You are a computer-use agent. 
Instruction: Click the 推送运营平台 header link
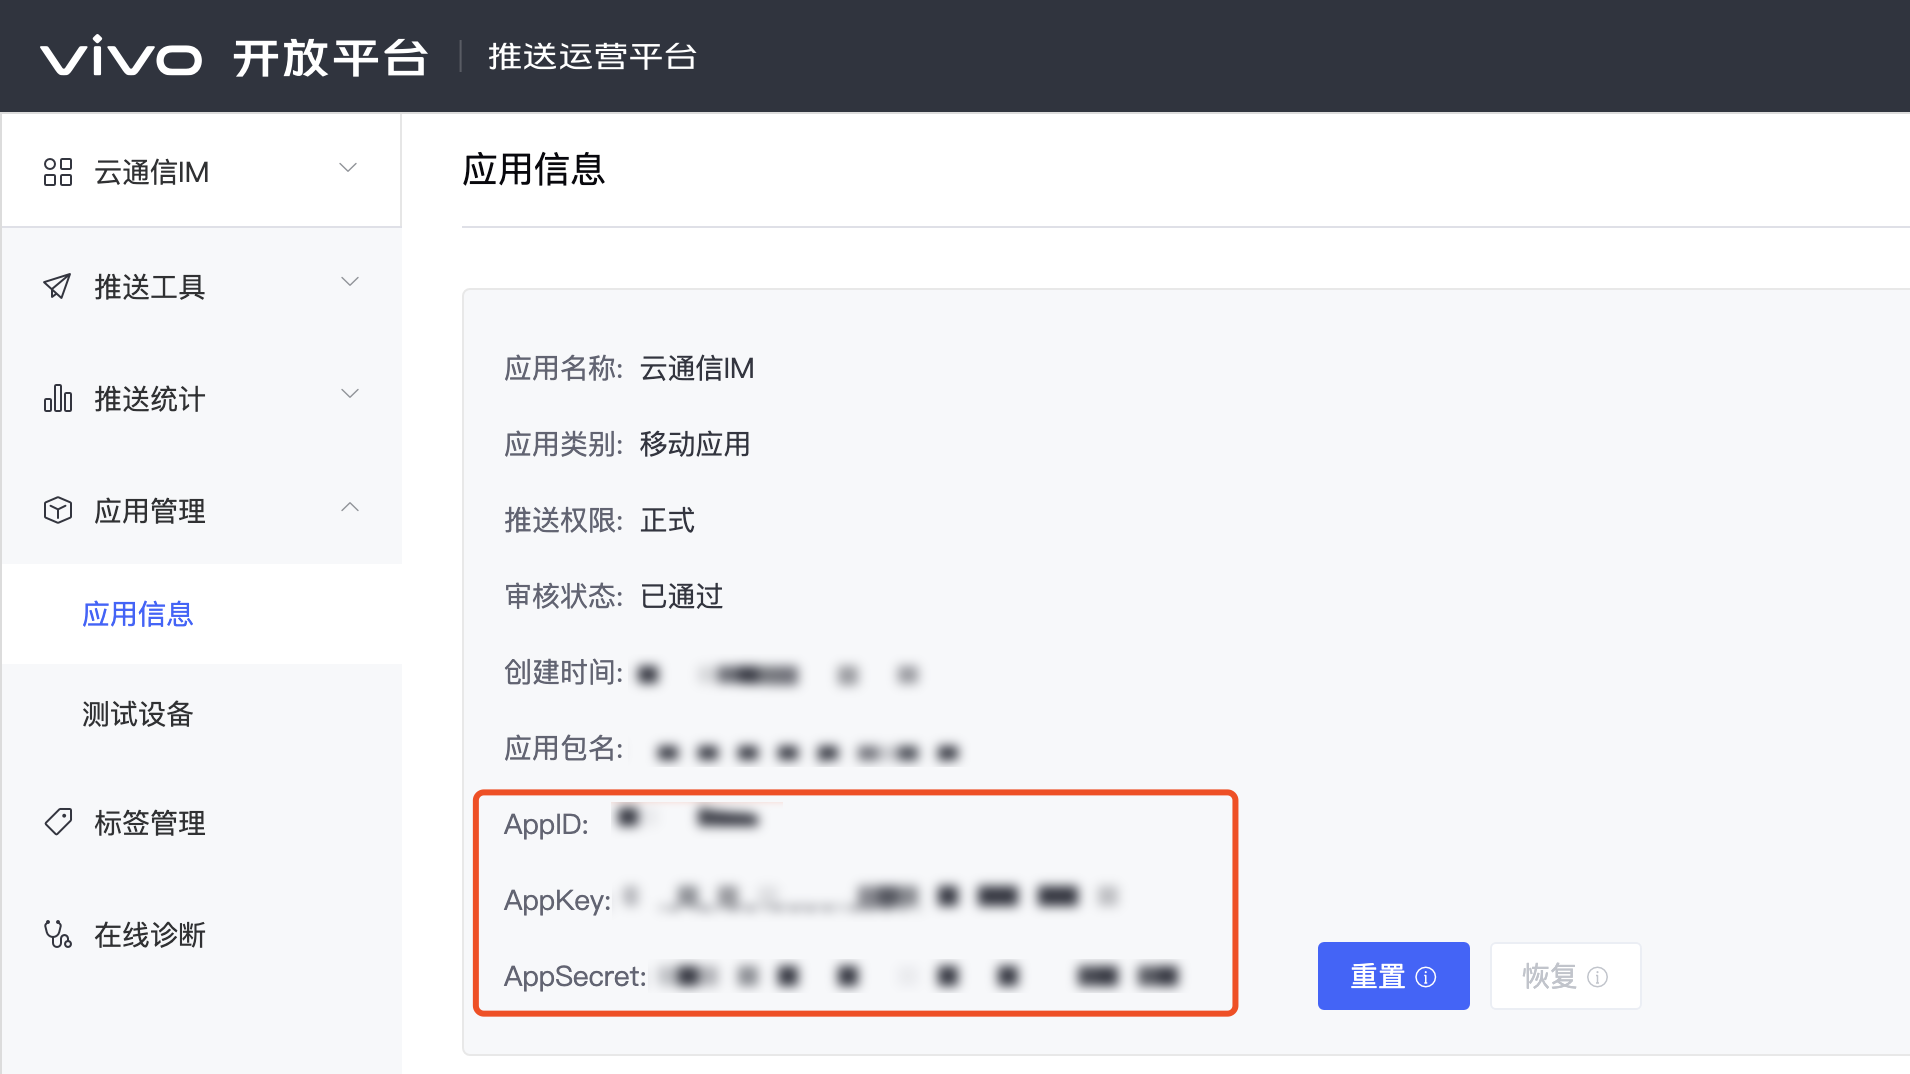click(592, 57)
